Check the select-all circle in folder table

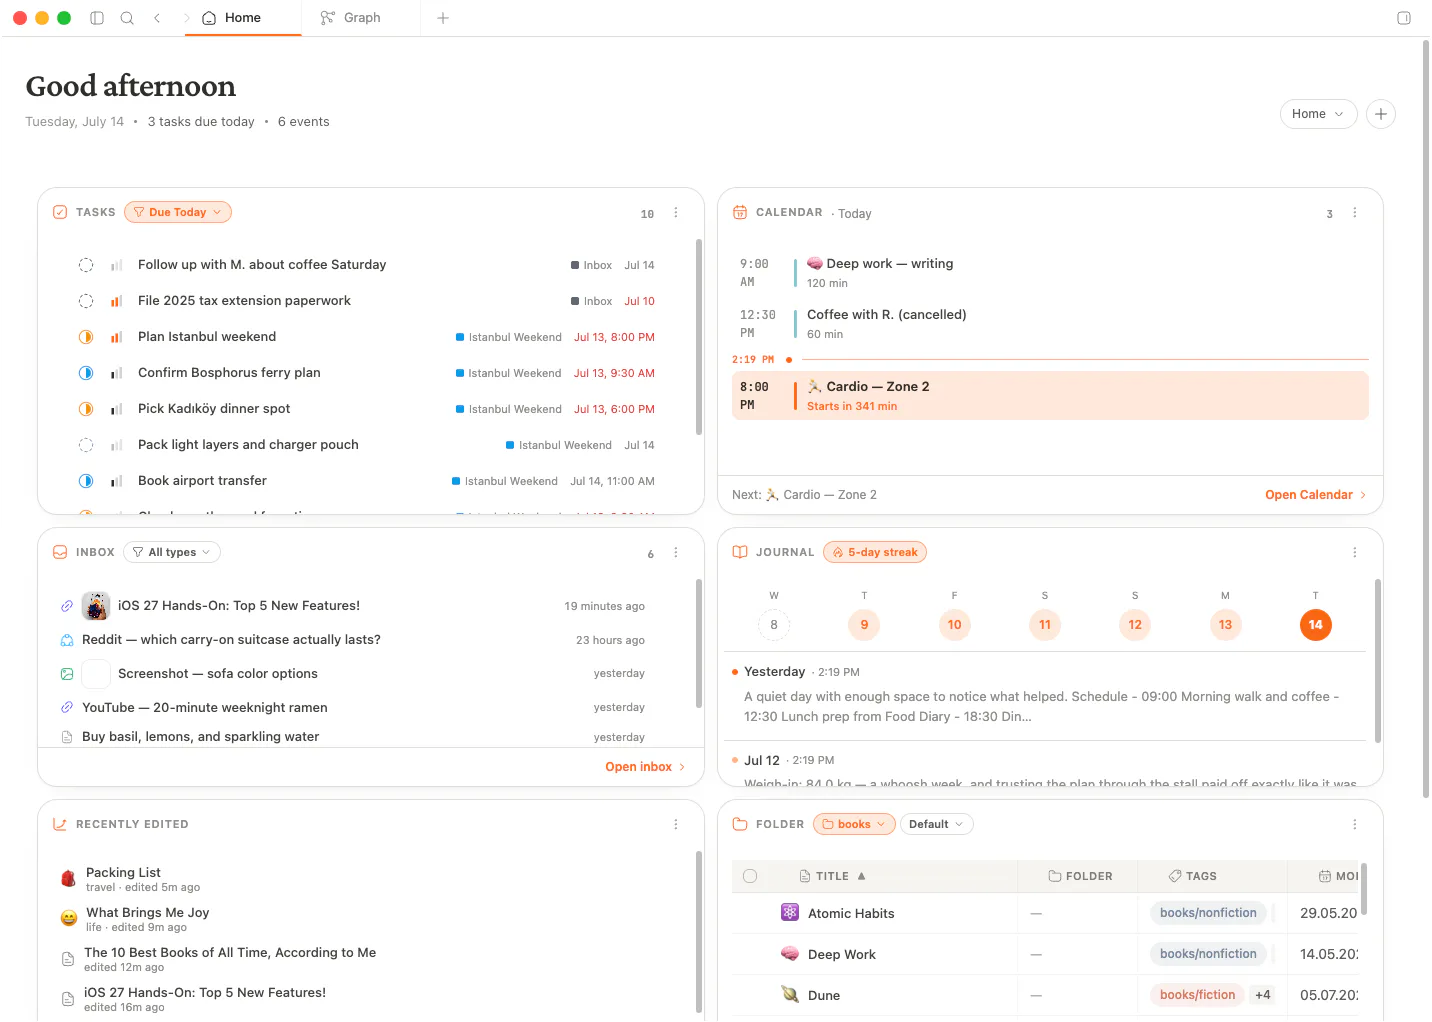750,876
